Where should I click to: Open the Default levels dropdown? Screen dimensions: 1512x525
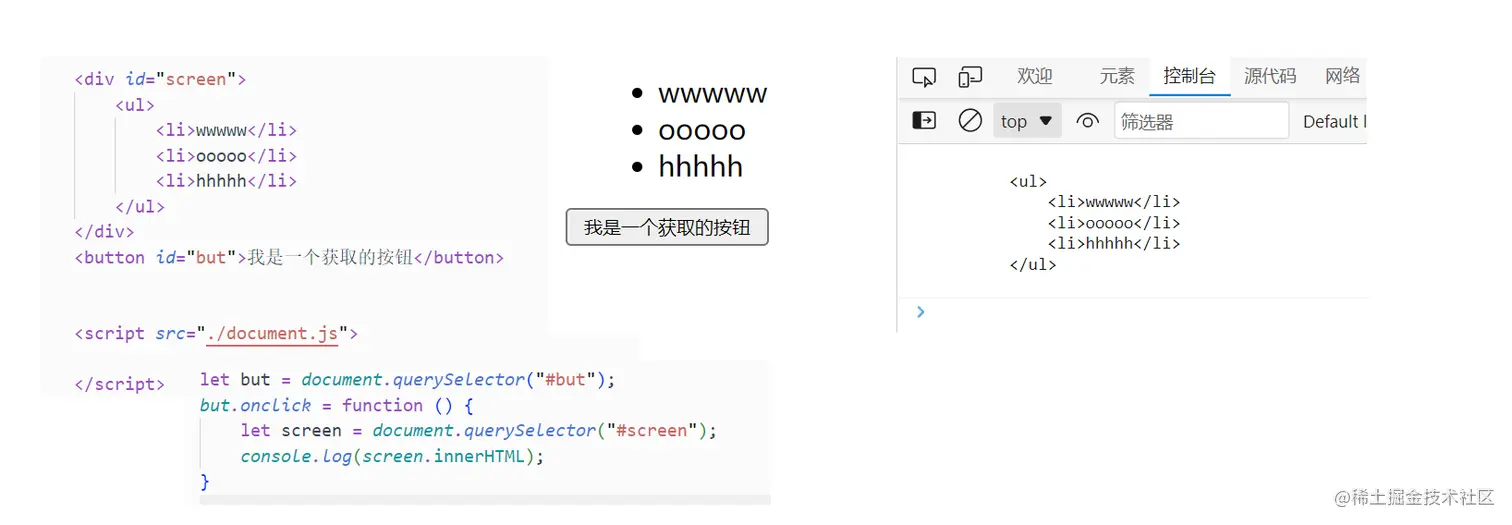[1334, 121]
